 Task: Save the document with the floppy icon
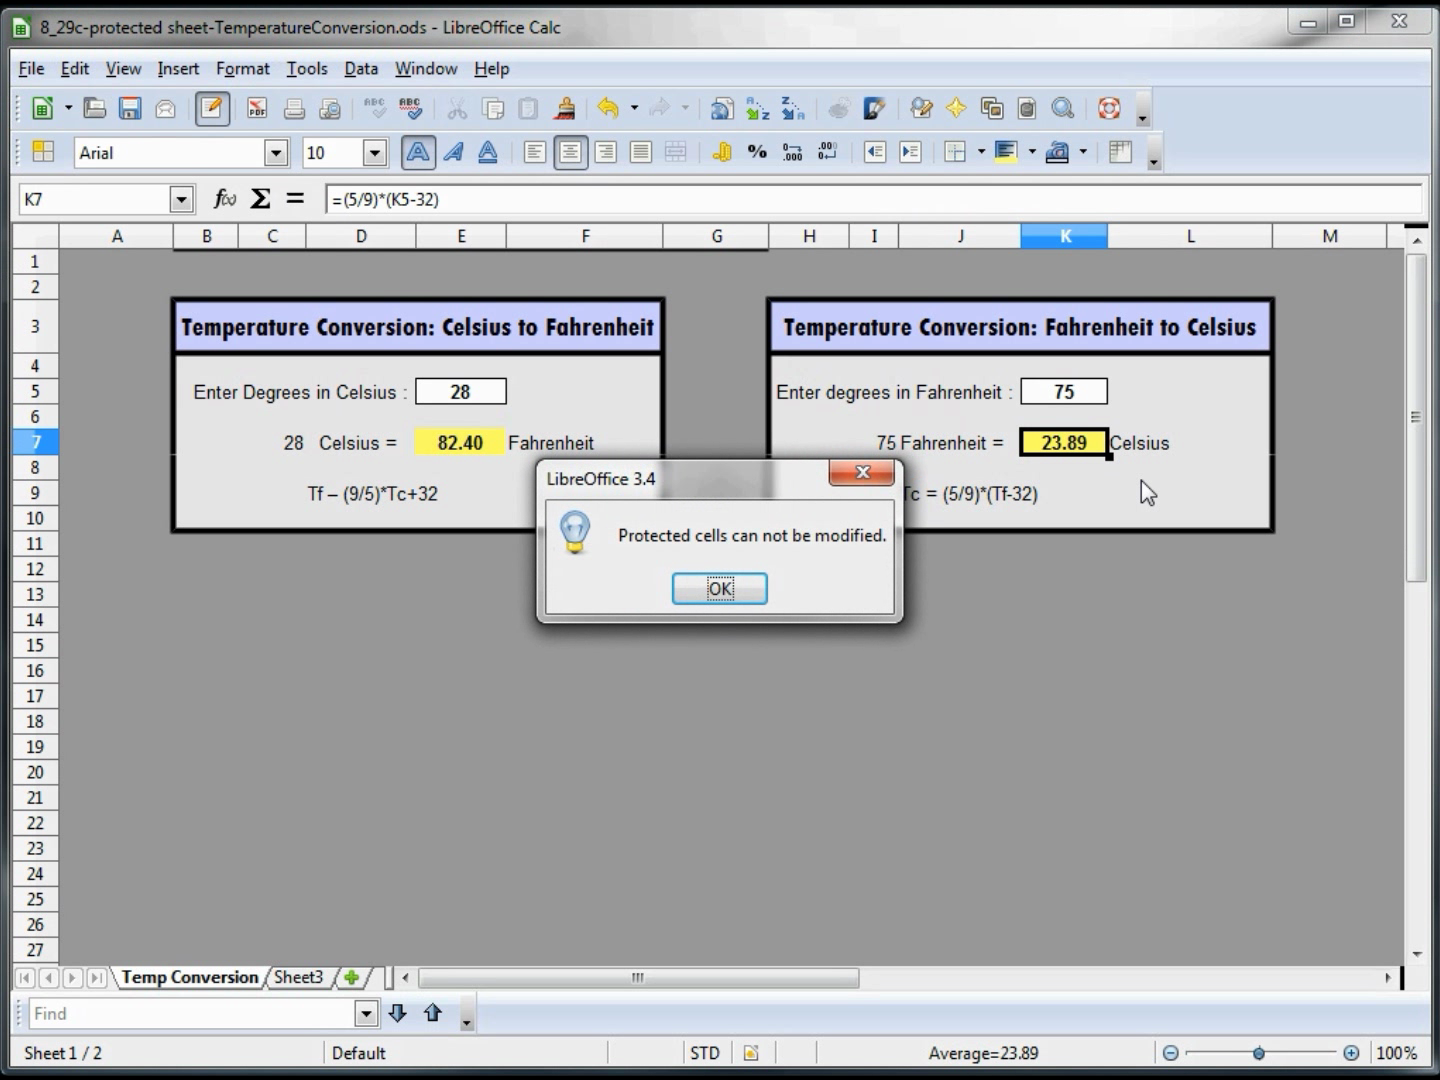(130, 109)
